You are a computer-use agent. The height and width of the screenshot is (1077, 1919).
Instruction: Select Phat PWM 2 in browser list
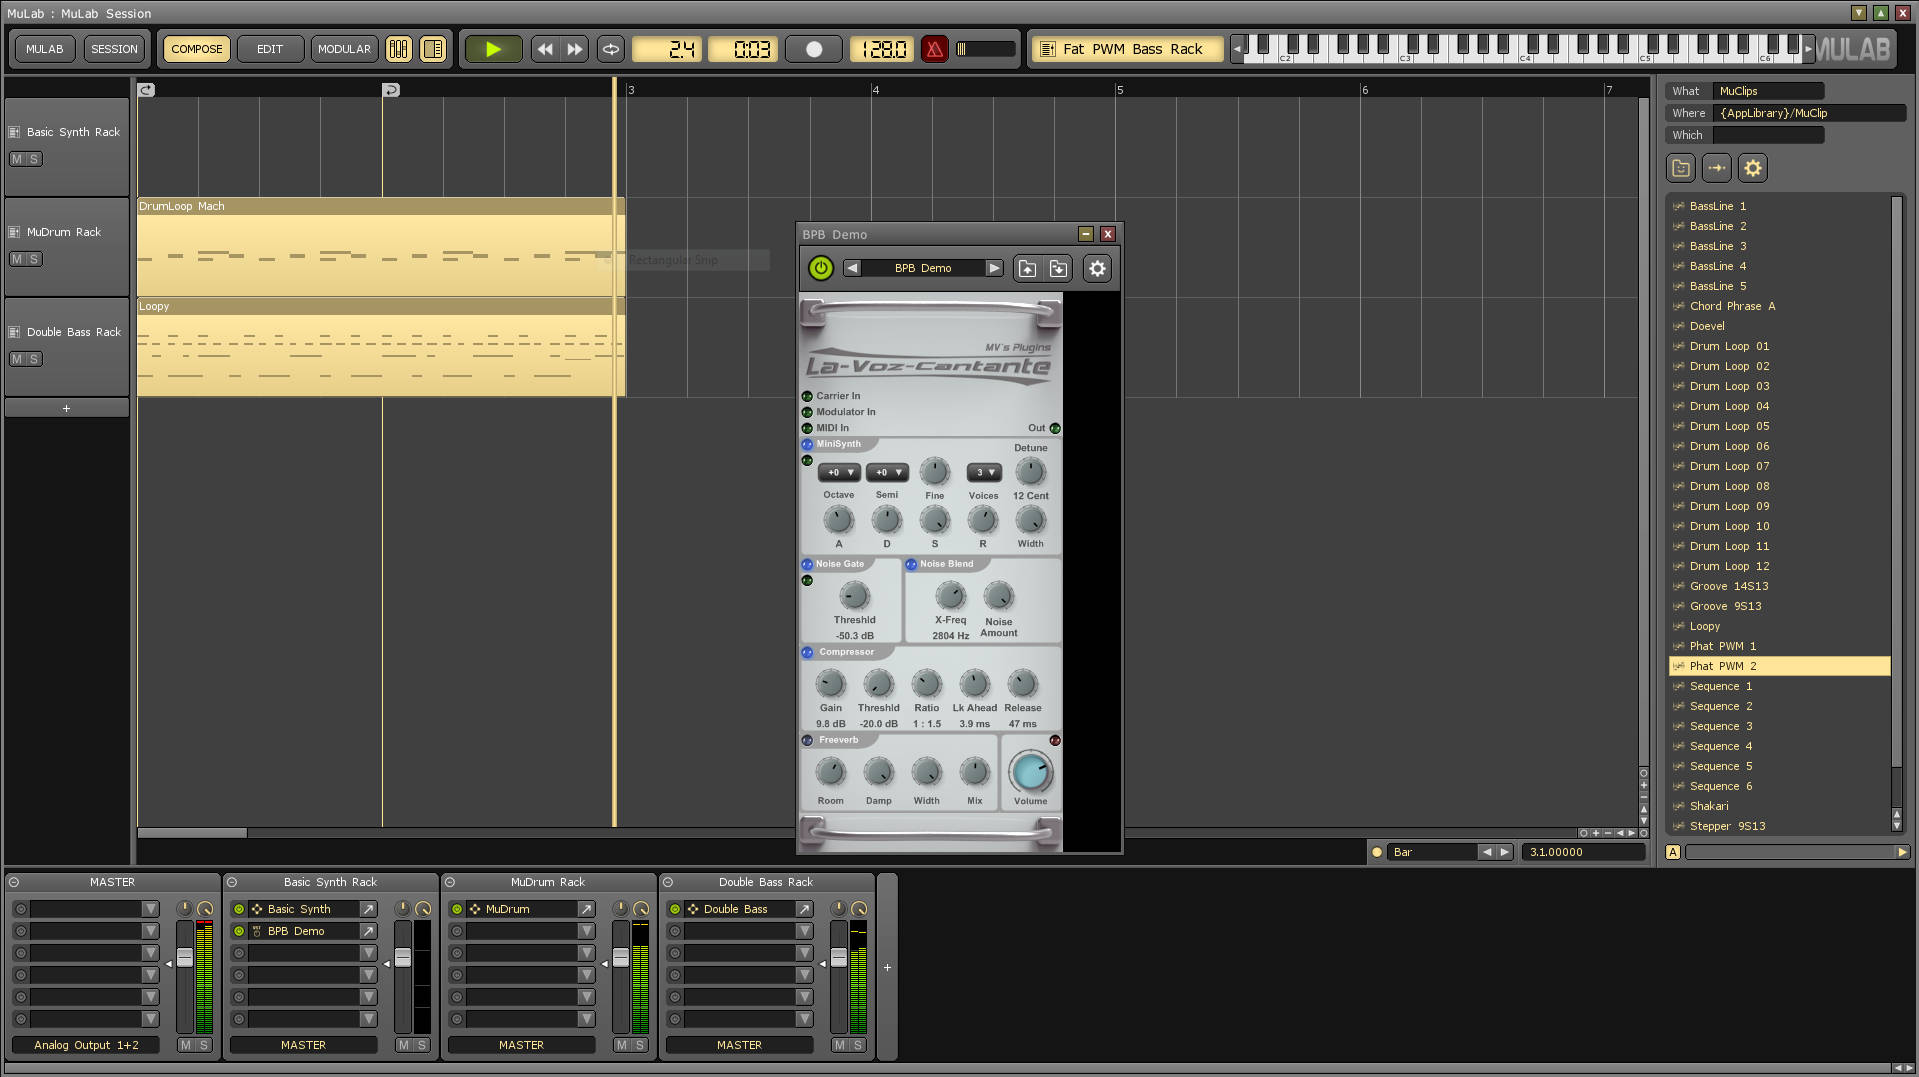(x=1780, y=666)
